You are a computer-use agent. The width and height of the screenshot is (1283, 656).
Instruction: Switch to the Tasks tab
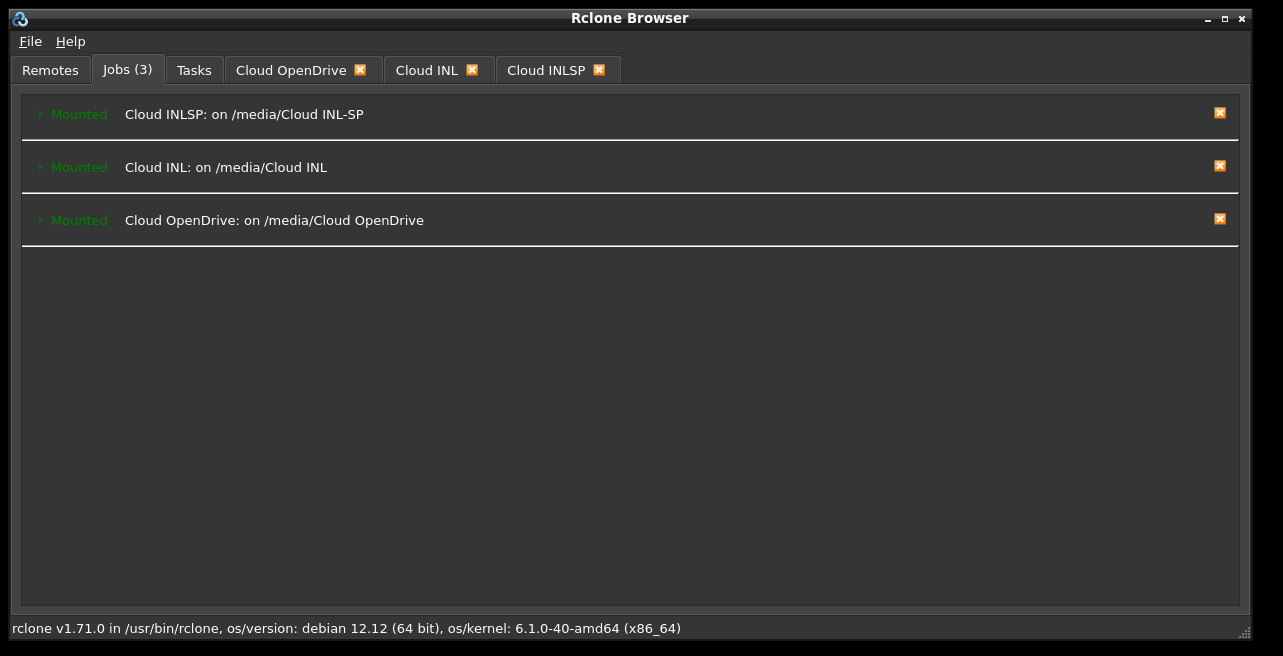tap(194, 70)
